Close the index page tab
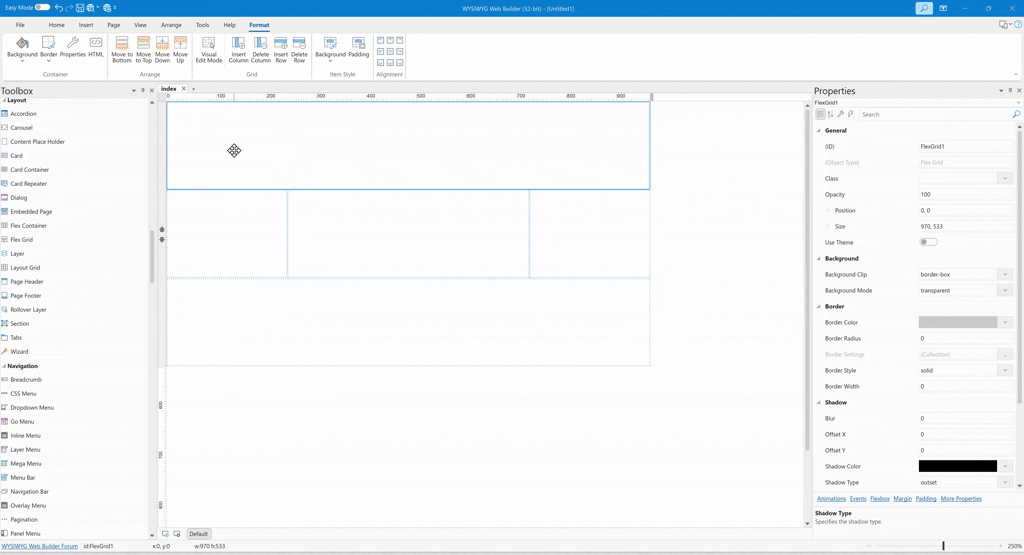Viewport: 1024px width, 555px height. tap(184, 88)
